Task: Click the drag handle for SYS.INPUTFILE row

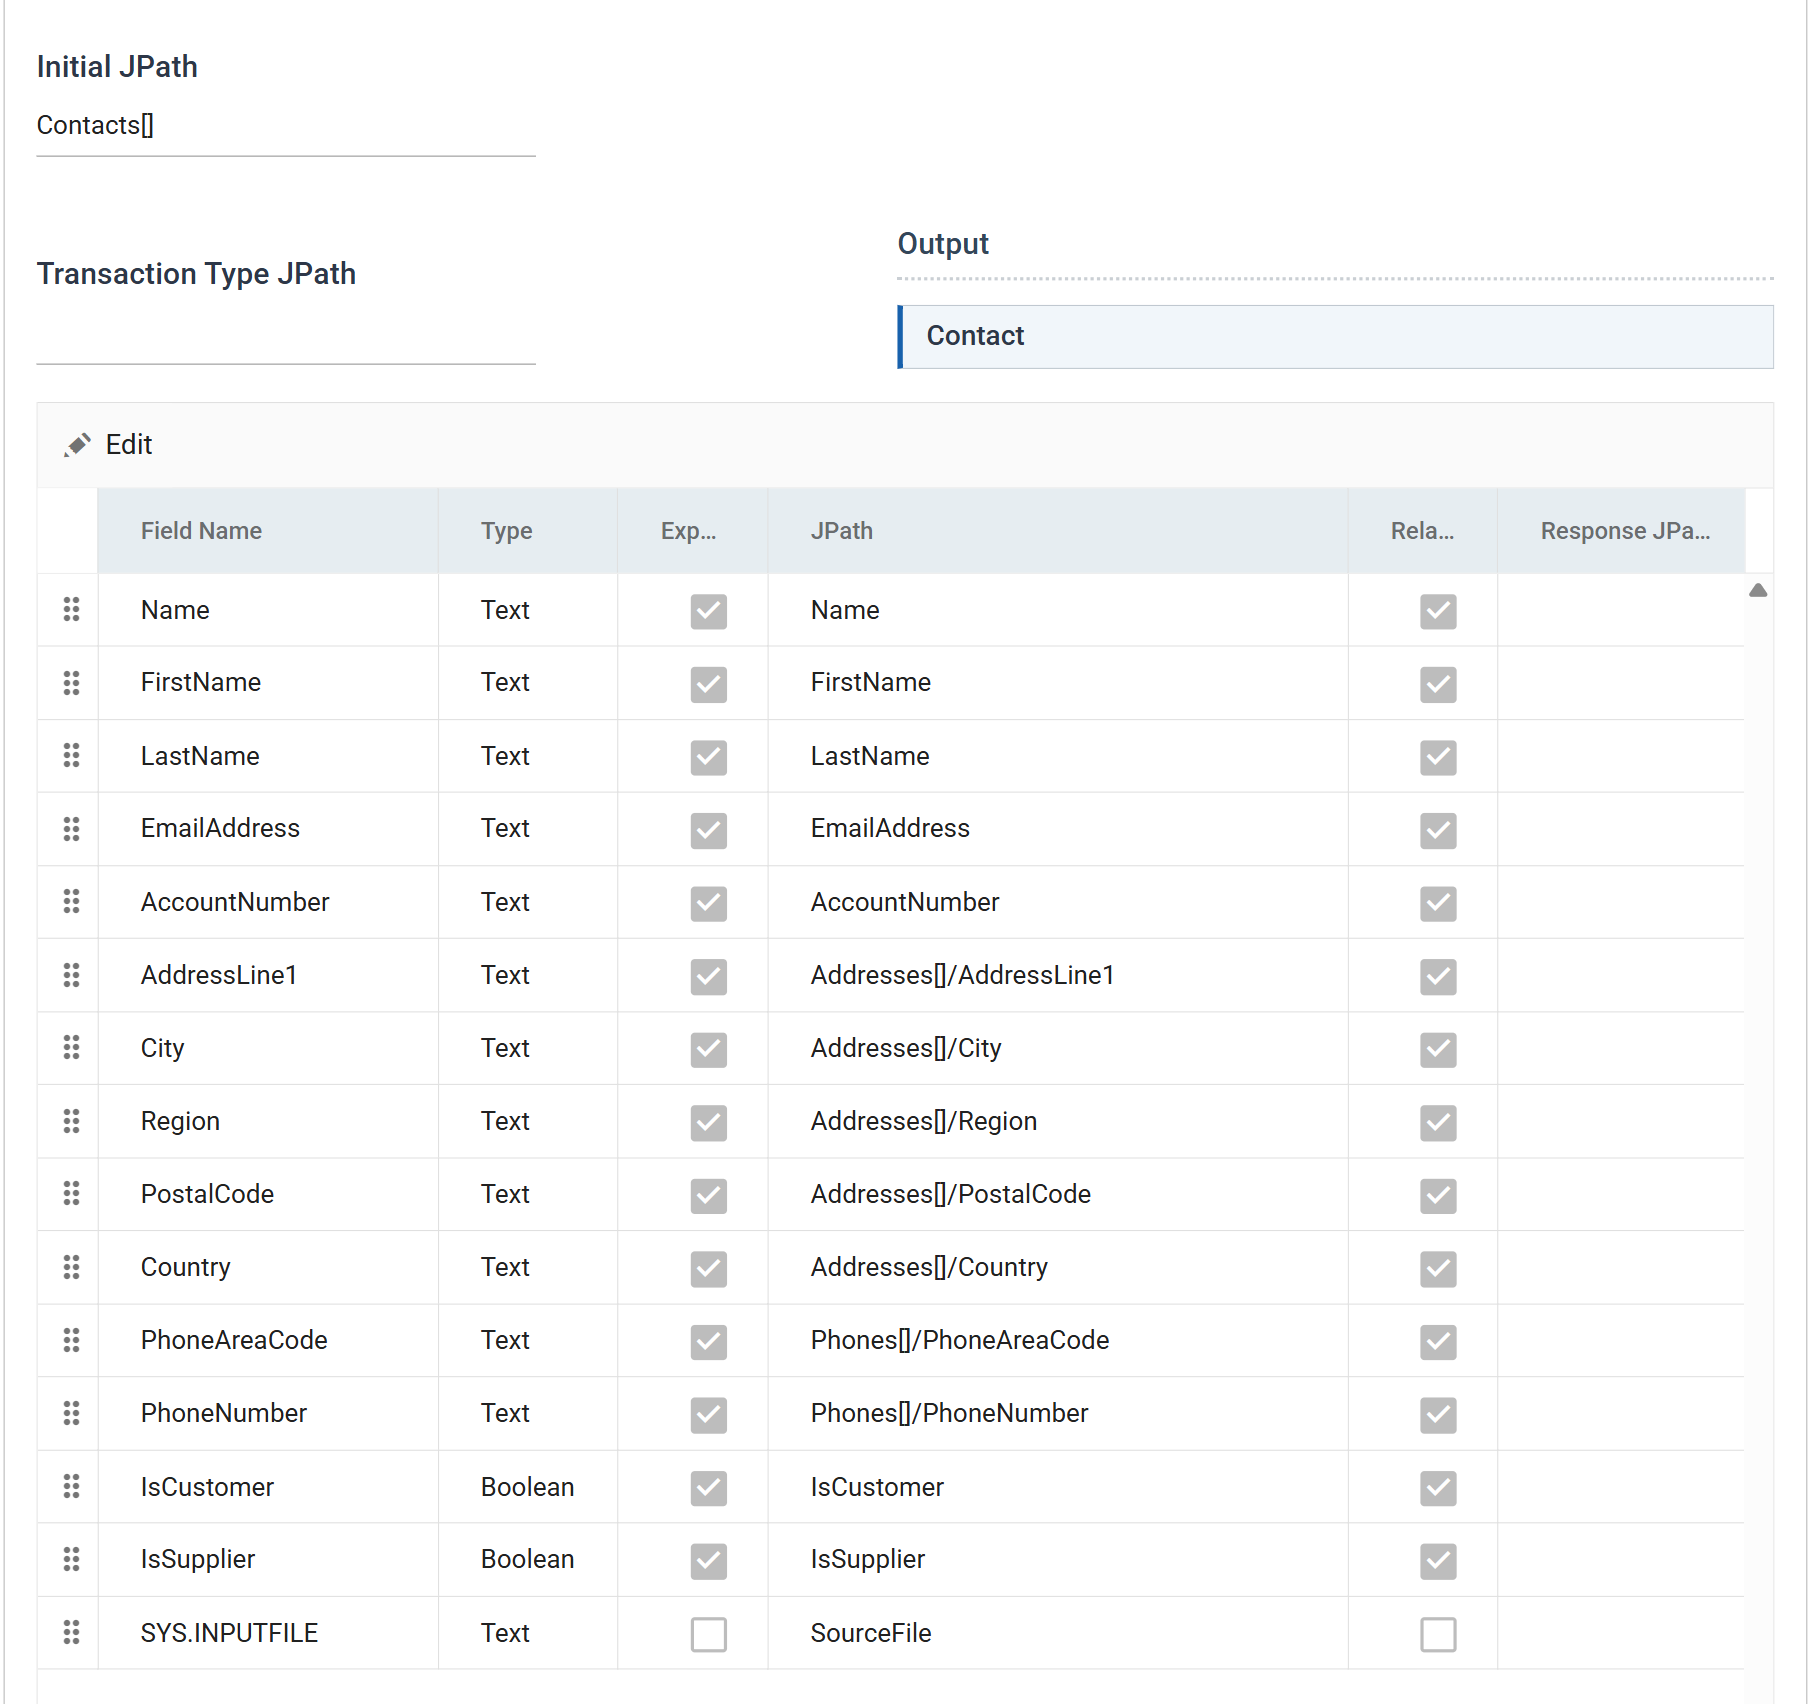Action: [71, 1633]
